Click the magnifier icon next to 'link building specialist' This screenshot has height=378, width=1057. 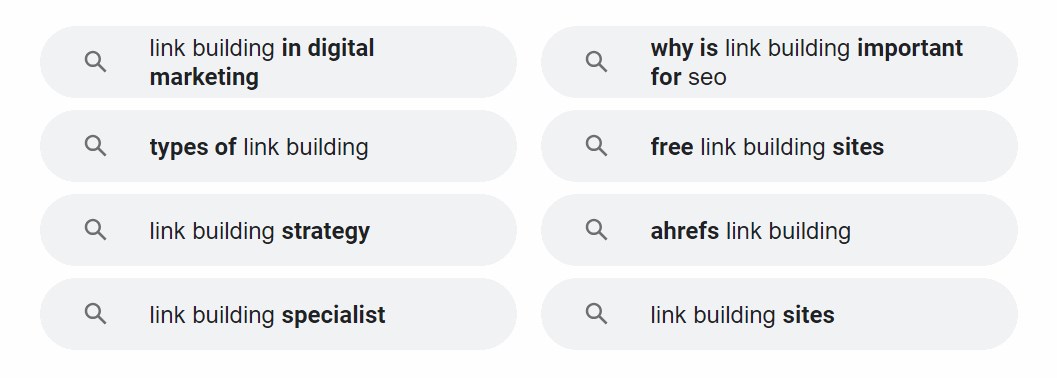tap(95, 314)
